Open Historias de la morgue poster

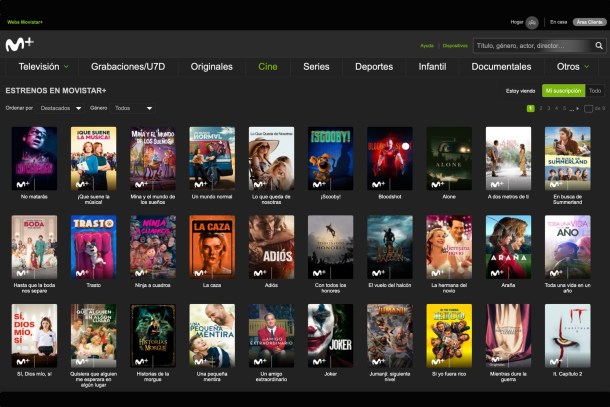[153, 336]
